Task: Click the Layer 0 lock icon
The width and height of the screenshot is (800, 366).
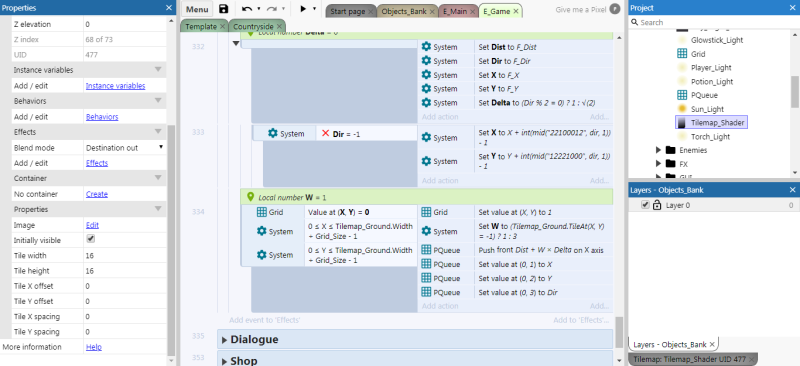Action: 657,205
